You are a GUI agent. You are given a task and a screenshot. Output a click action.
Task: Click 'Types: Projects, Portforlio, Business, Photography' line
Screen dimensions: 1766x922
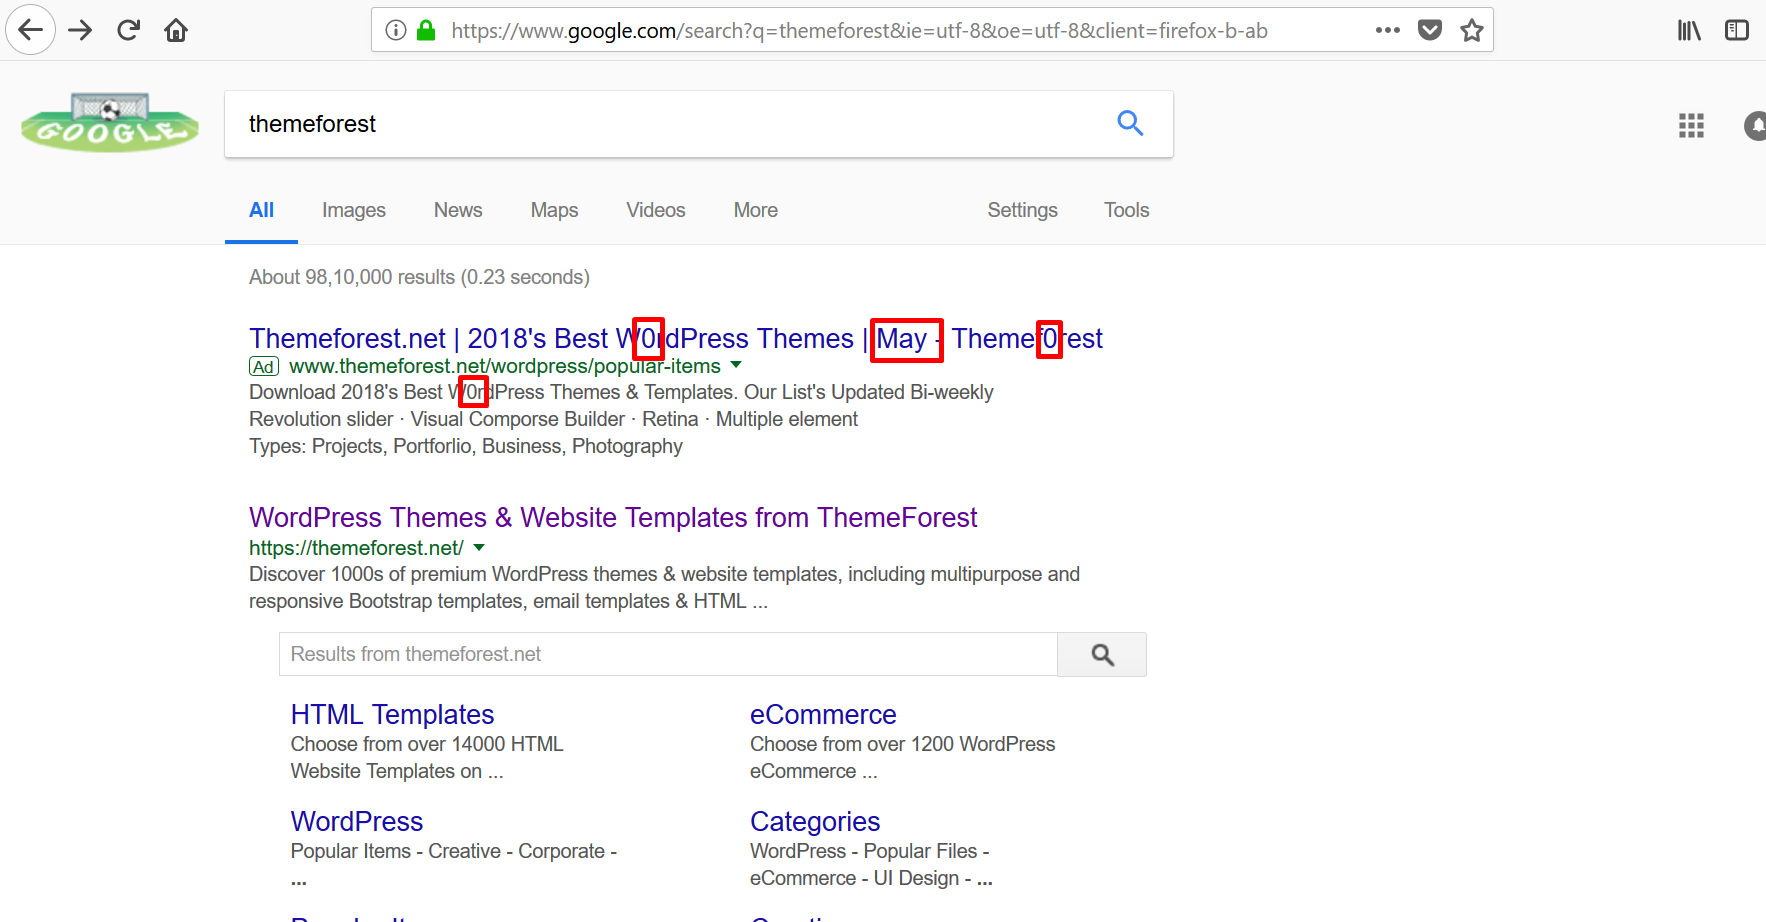(466, 446)
